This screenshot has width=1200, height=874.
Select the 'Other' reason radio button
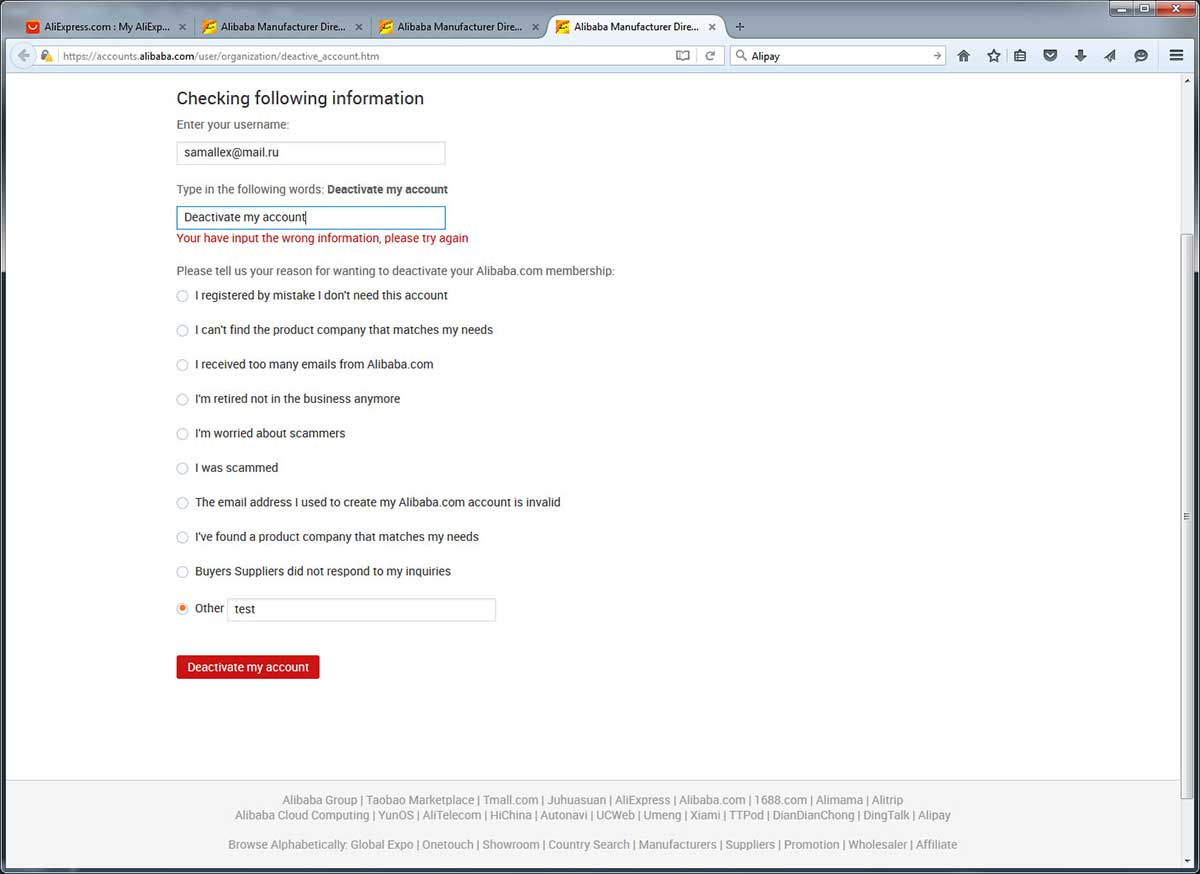[x=182, y=608]
